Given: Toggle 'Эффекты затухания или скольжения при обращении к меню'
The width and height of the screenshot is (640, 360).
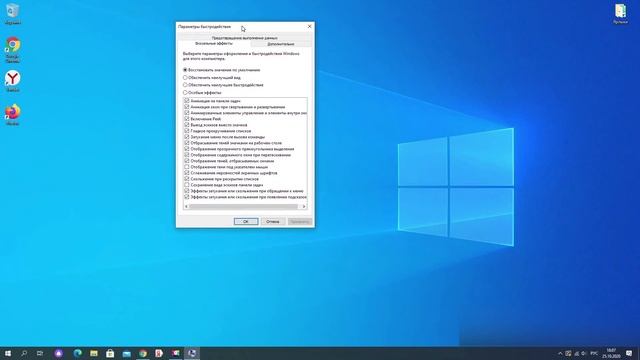Looking at the screenshot, I should coord(187,191).
